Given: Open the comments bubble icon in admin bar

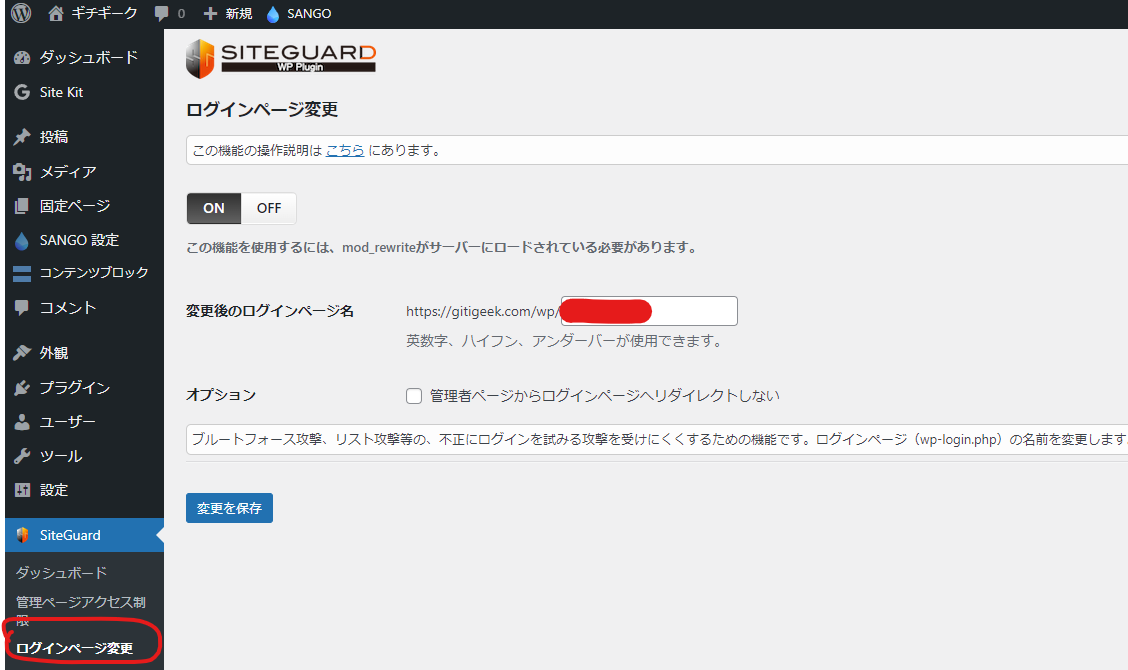Looking at the screenshot, I should 162,13.
